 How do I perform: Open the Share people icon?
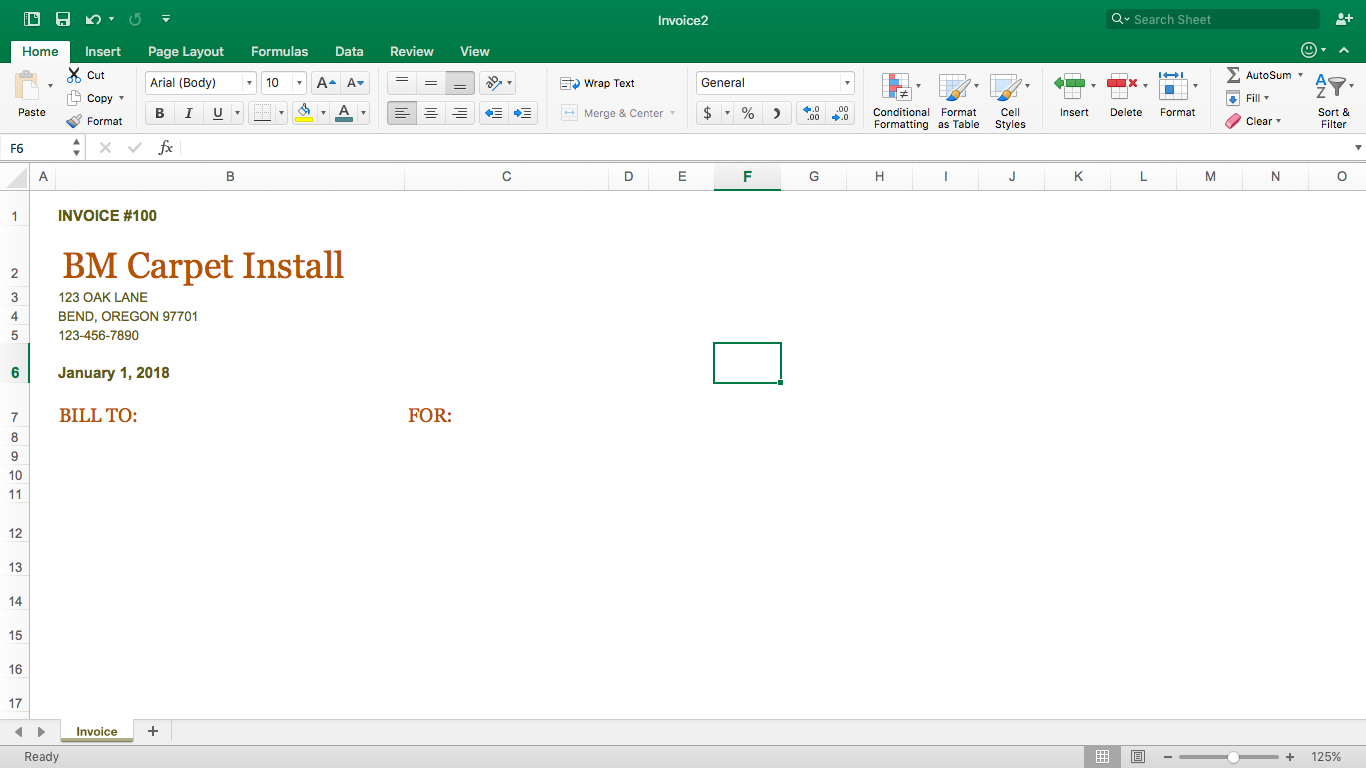[x=1344, y=19]
